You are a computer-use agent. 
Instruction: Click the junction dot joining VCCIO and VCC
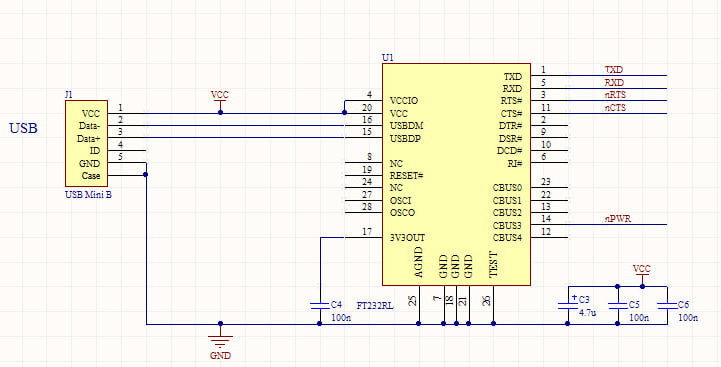(344, 113)
